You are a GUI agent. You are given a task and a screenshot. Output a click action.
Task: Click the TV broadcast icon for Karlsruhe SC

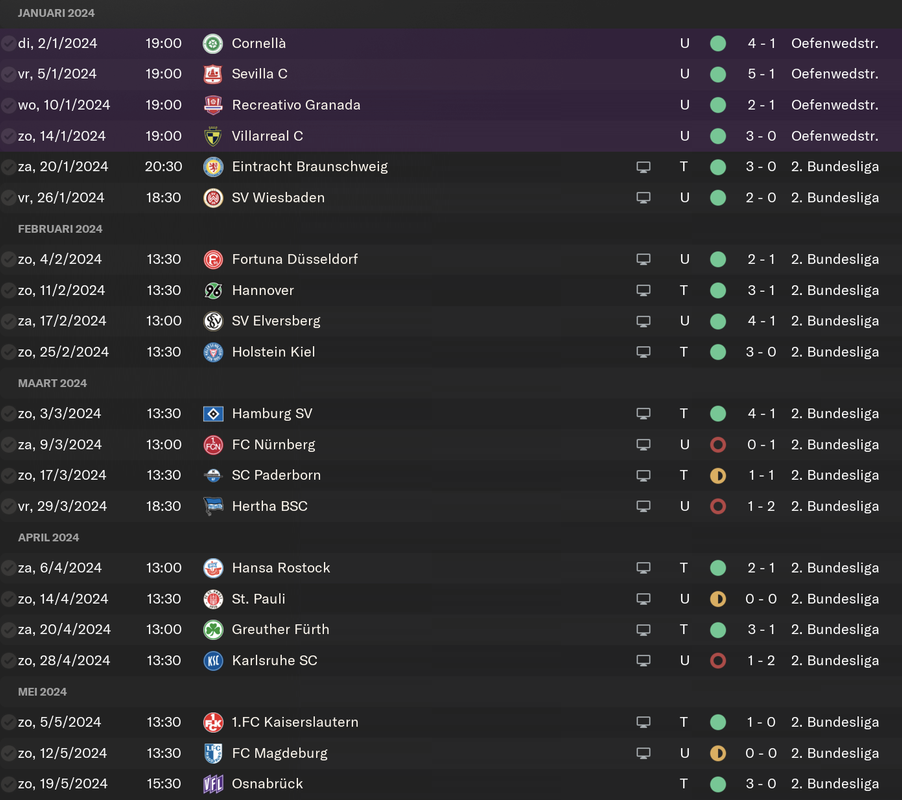click(x=644, y=661)
